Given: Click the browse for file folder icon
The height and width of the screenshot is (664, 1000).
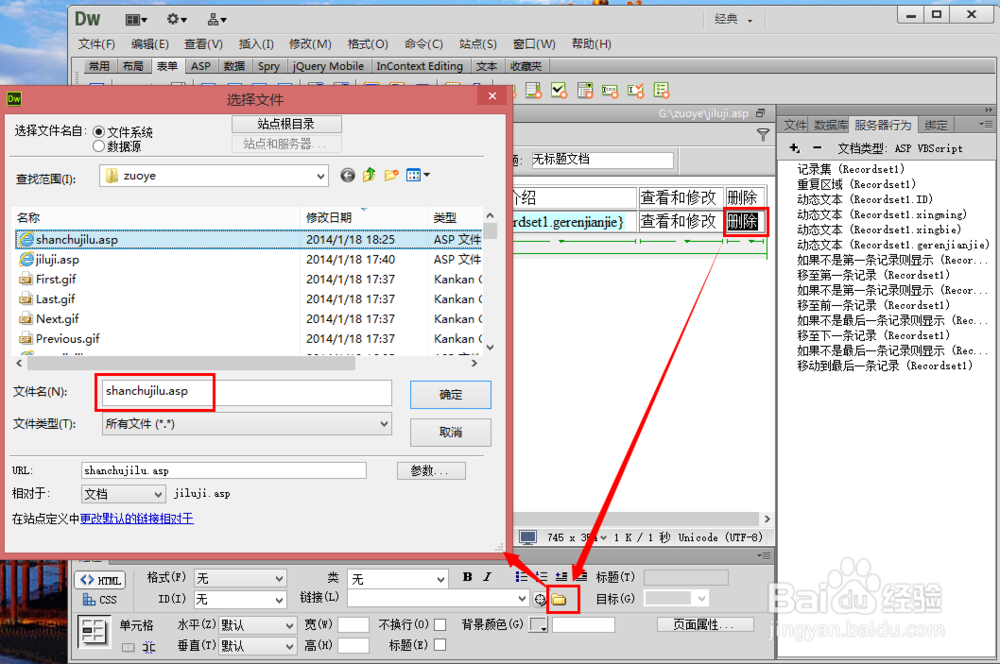Looking at the screenshot, I should tap(559, 600).
